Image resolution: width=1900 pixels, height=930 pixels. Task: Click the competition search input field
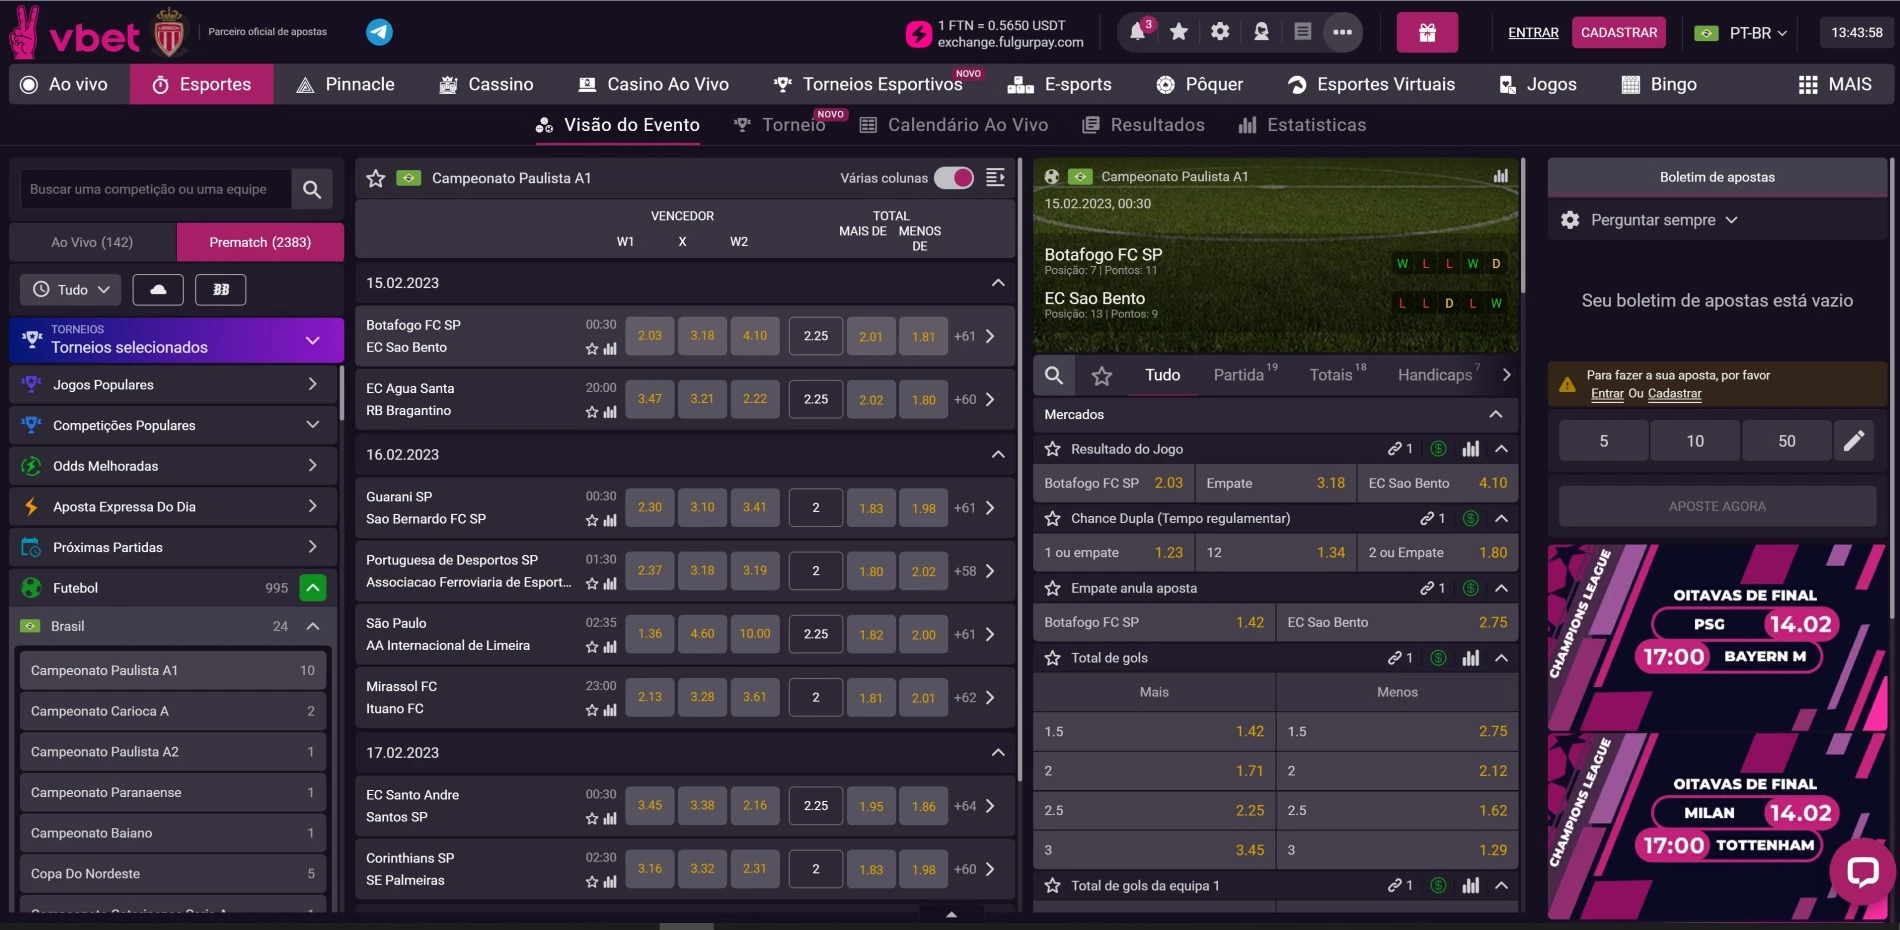(x=155, y=189)
